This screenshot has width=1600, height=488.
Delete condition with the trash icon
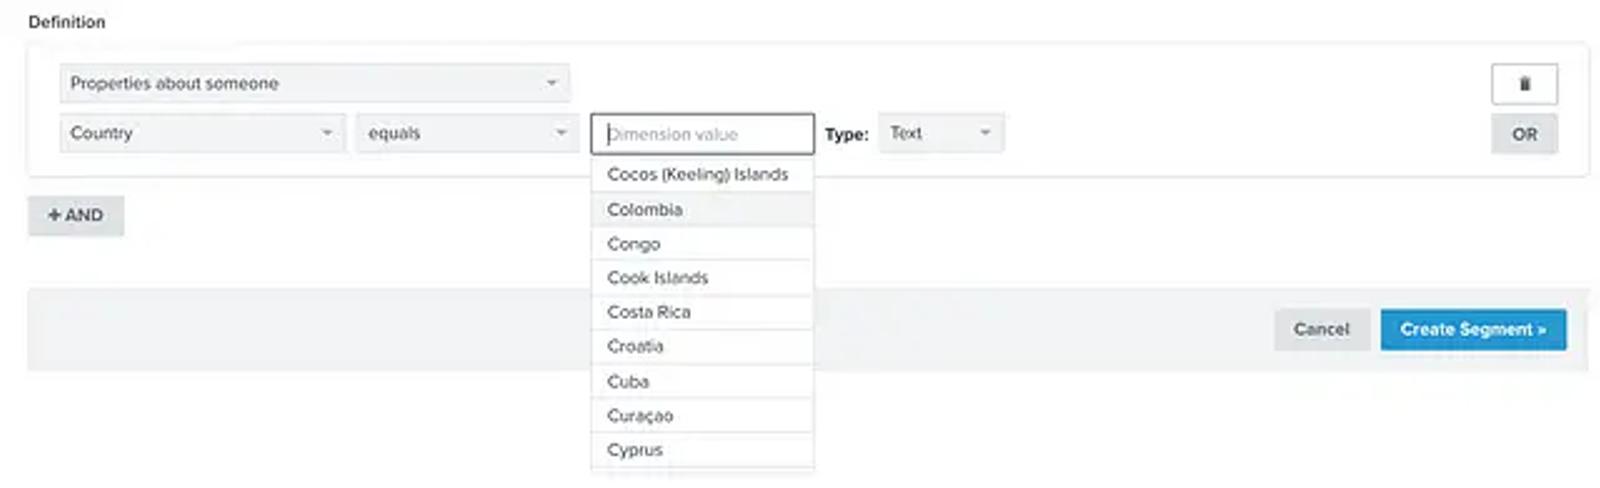(1524, 84)
